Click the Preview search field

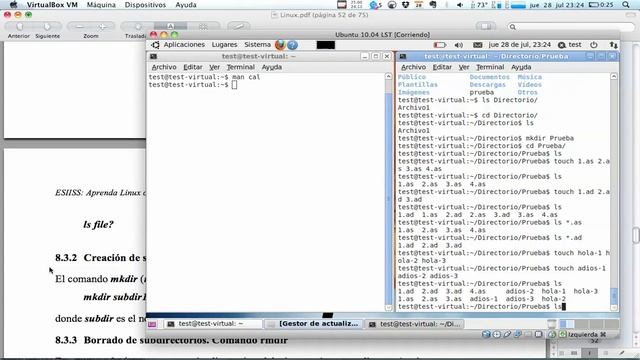tap(571, 27)
